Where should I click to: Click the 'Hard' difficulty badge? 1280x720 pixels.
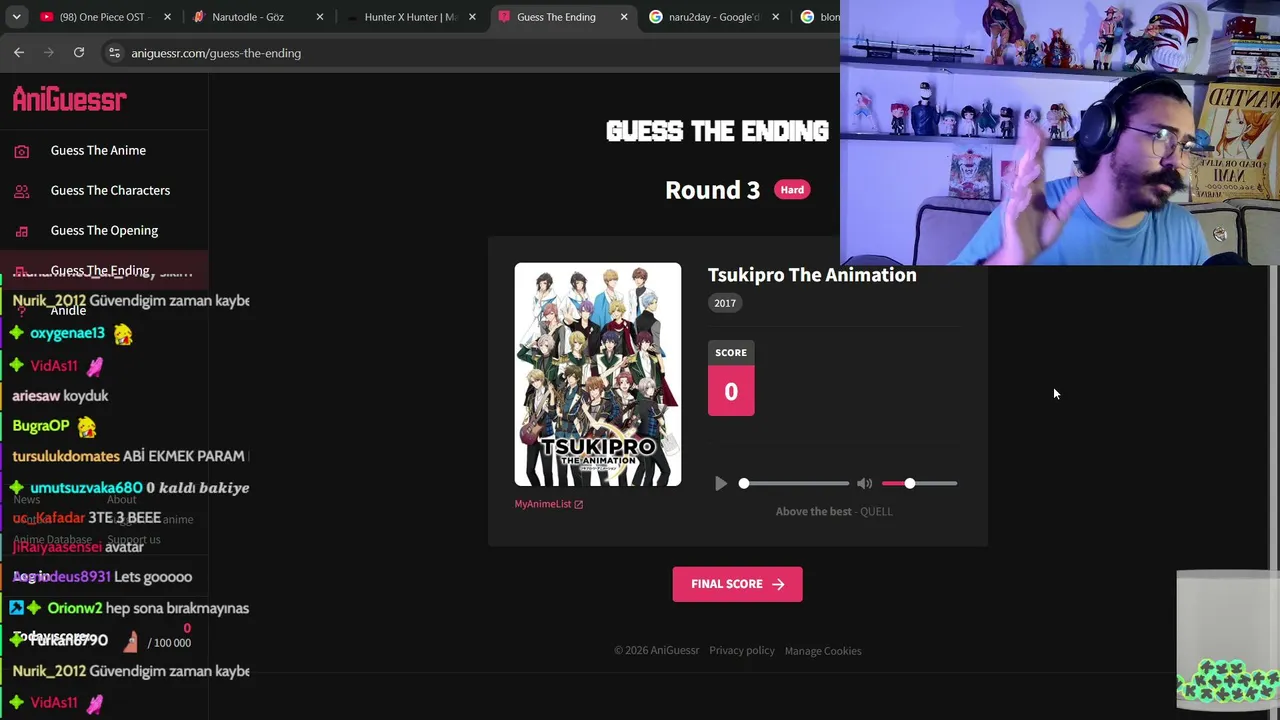click(x=792, y=190)
